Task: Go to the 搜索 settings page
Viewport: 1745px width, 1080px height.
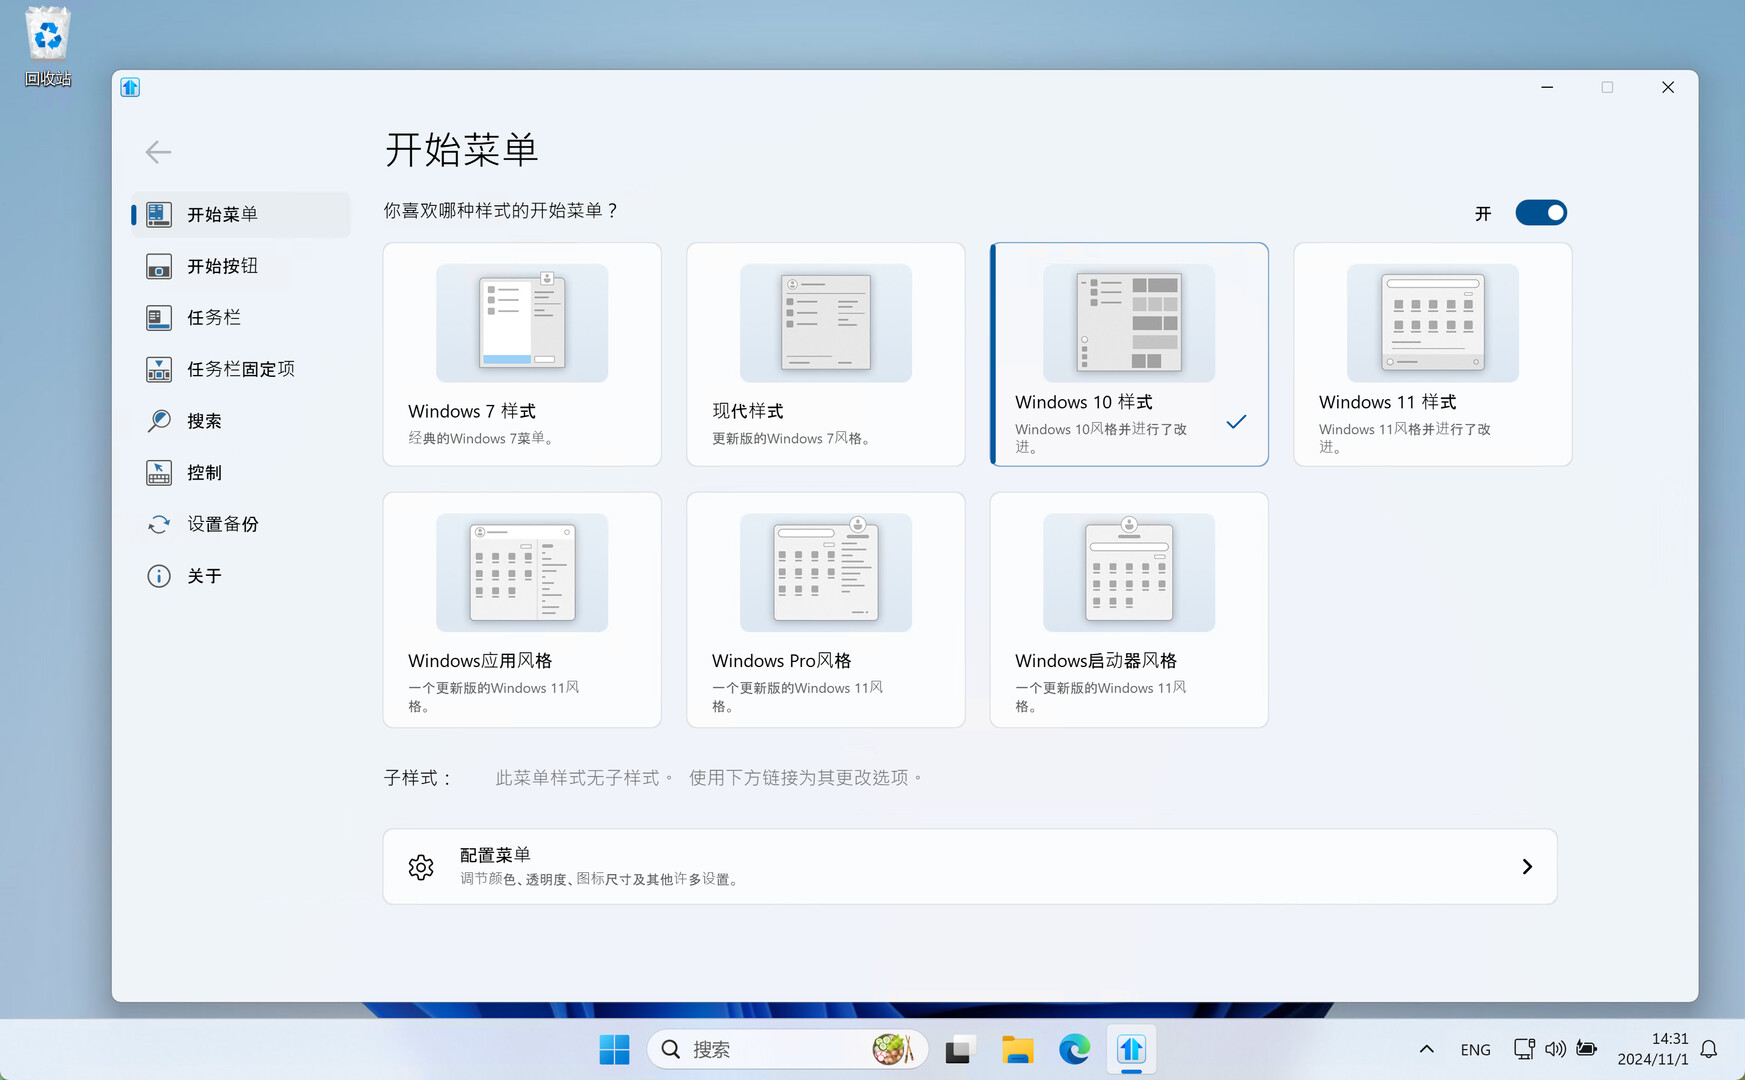Action: 204,421
